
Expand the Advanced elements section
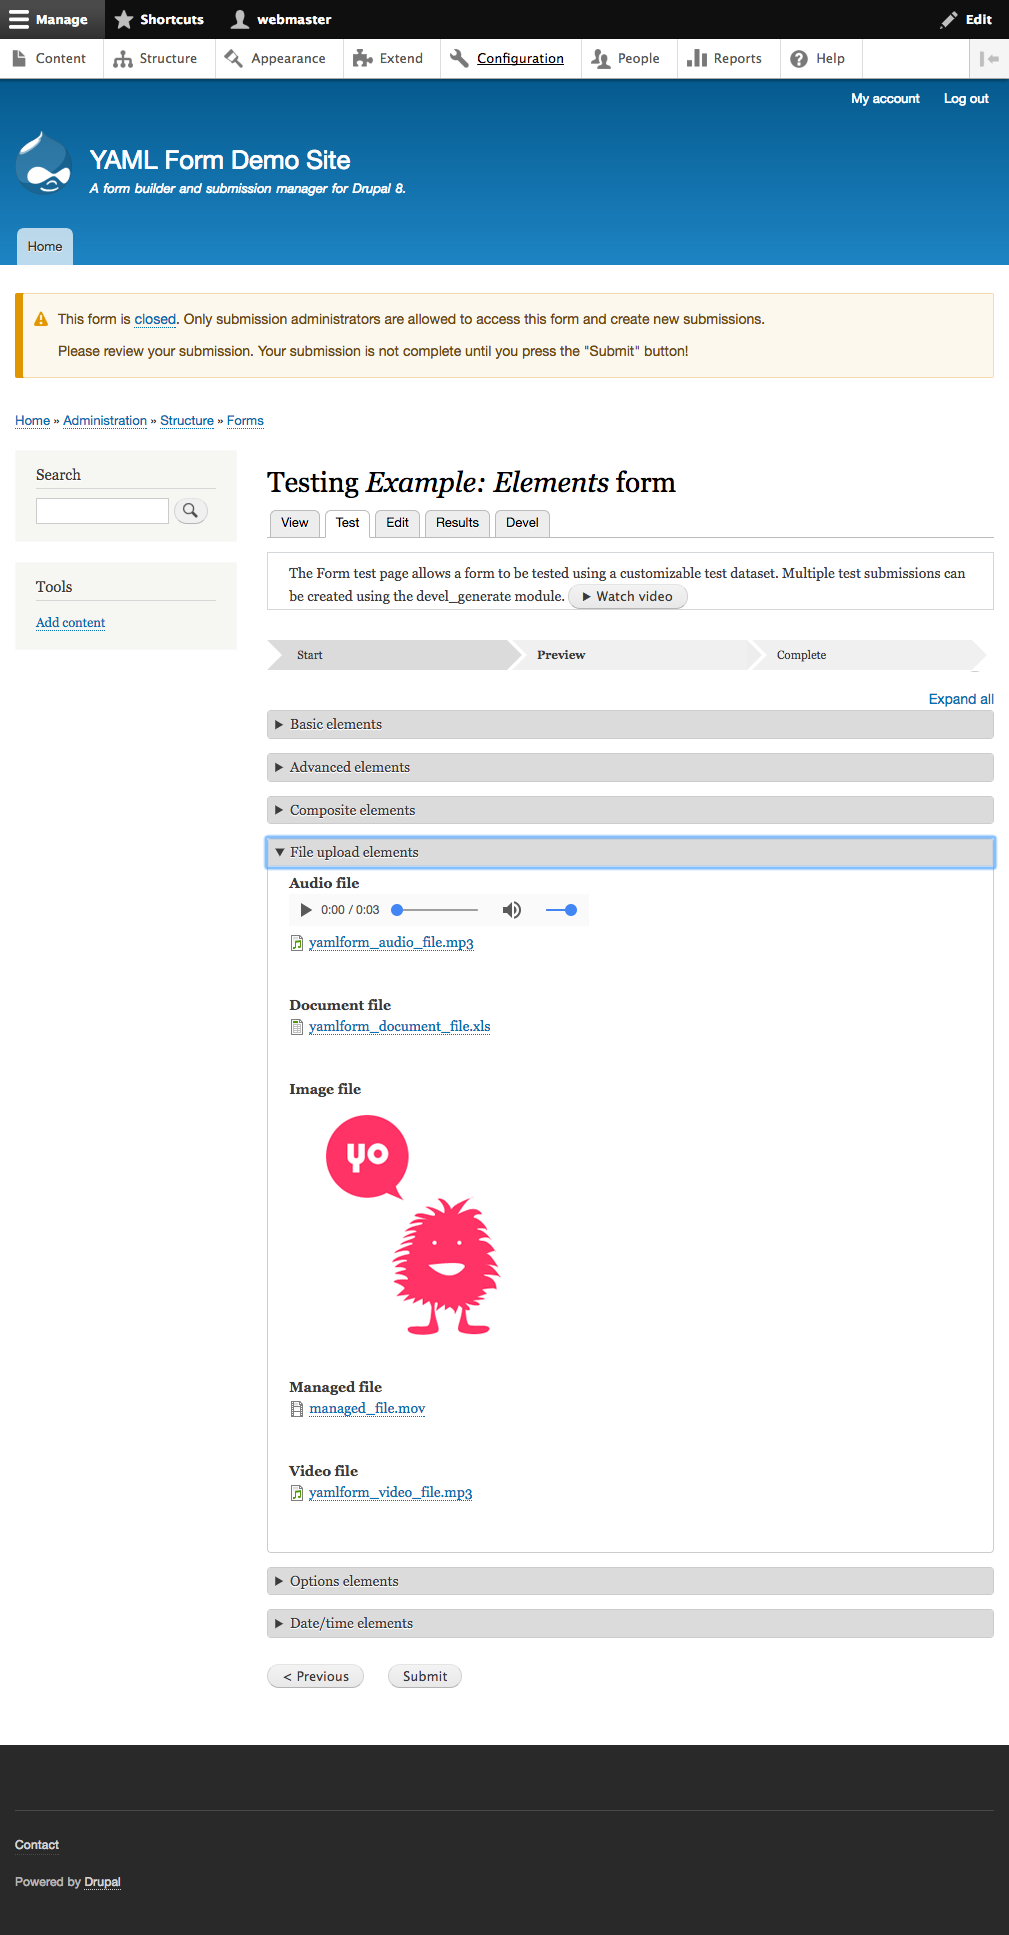(349, 767)
